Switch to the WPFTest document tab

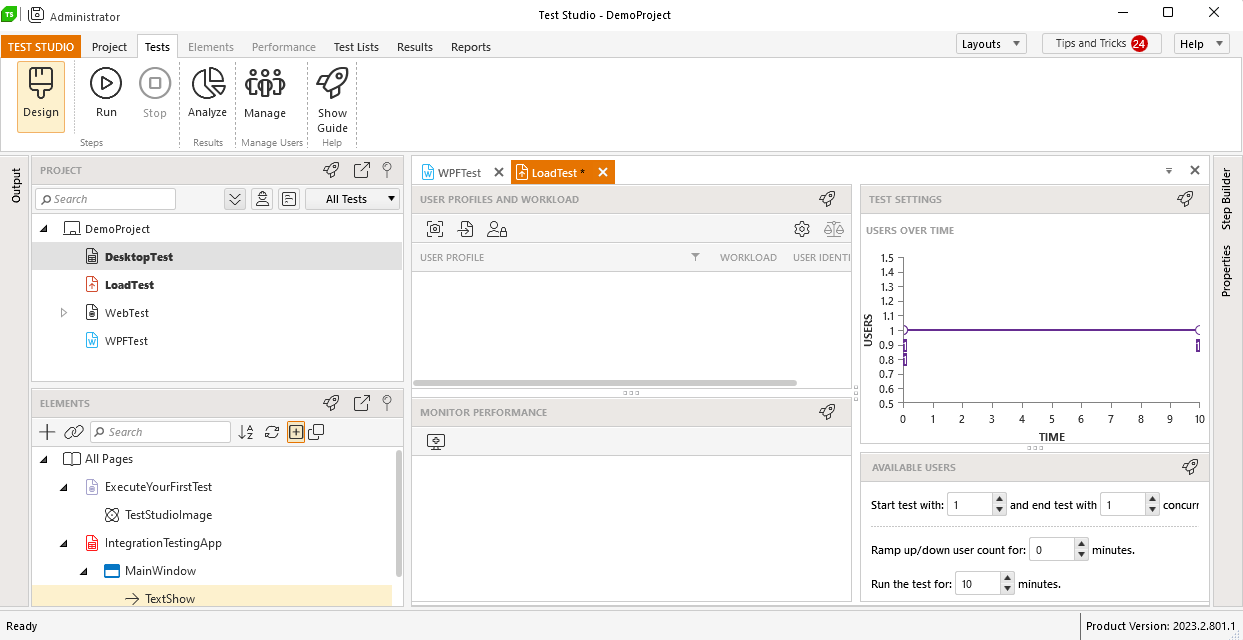tap(459, 173)
